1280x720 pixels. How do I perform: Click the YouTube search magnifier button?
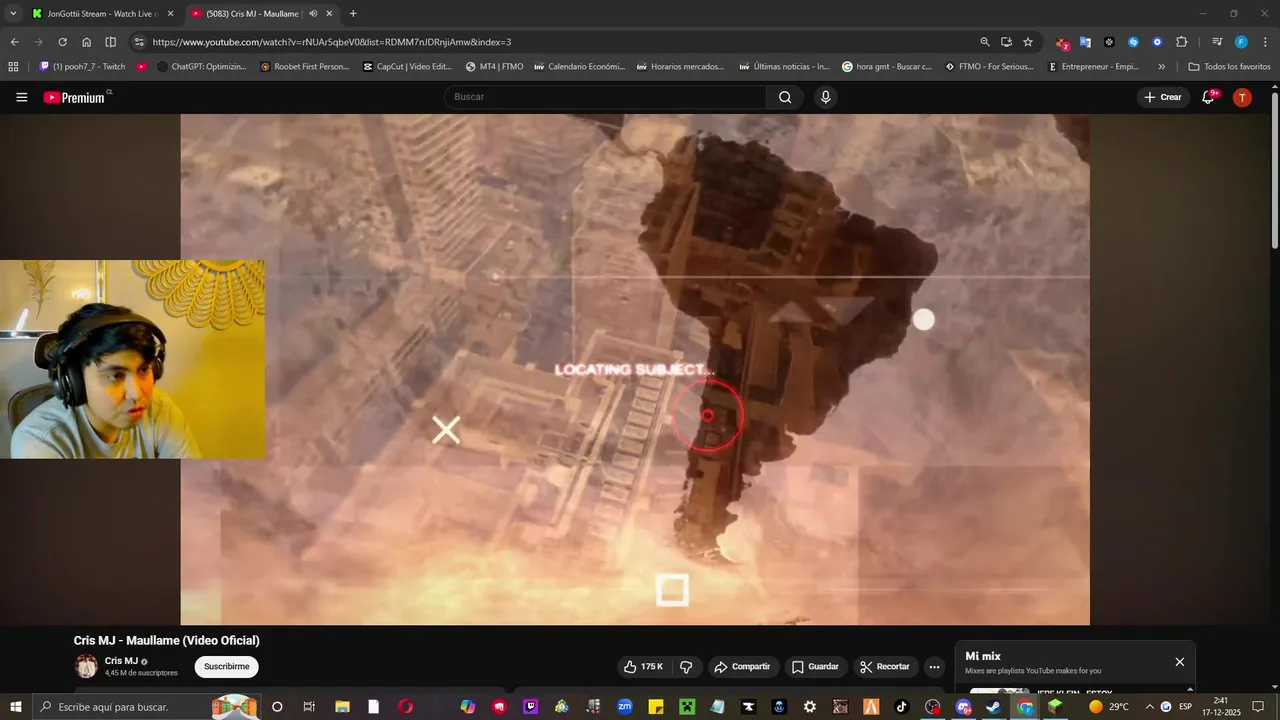785,97
